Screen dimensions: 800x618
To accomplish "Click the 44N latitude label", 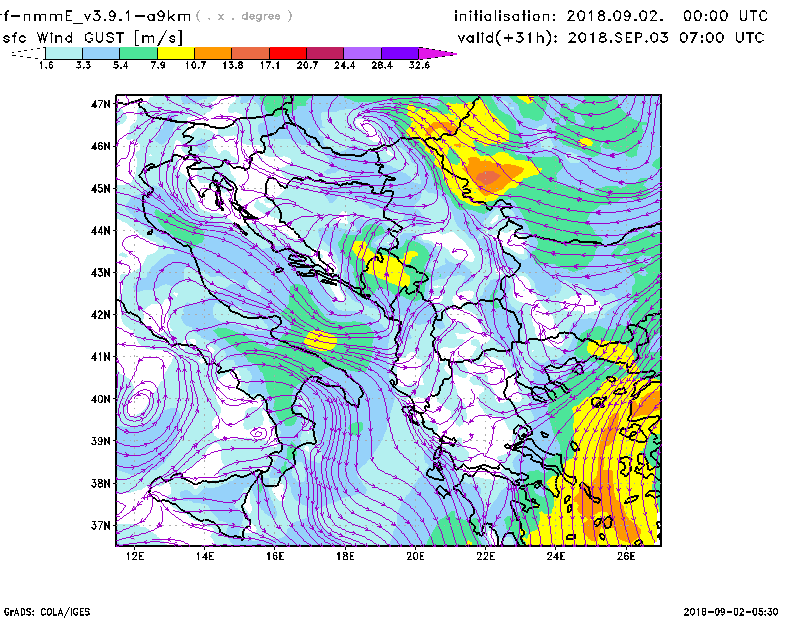I will 101,231.
